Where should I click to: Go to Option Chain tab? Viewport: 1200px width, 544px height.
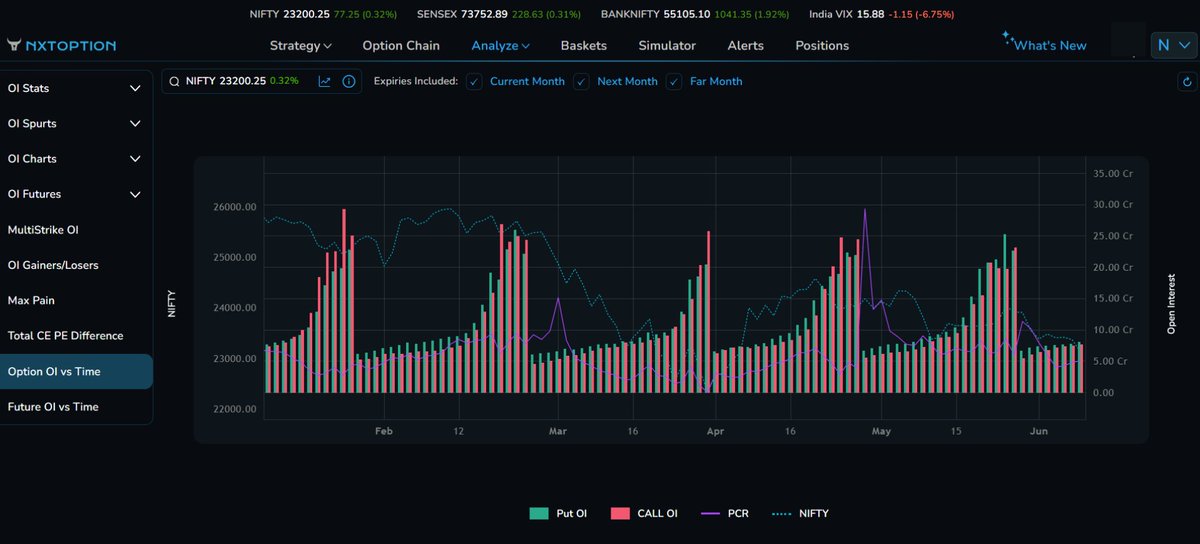401,45
